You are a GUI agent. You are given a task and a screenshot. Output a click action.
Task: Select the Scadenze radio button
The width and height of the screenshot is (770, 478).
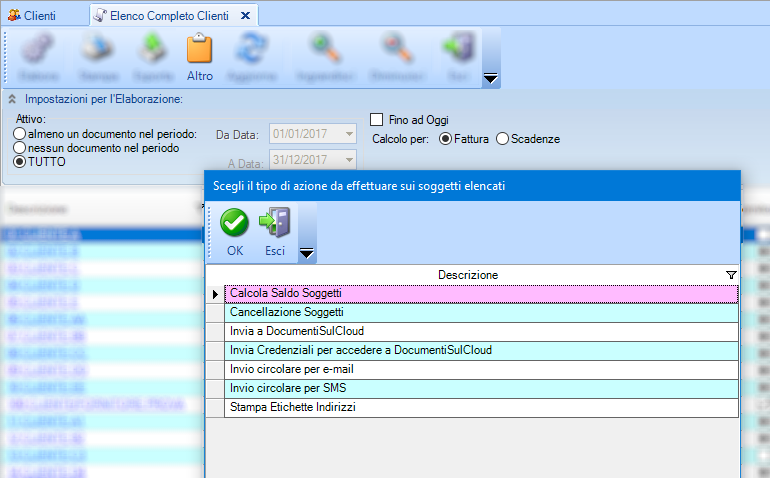click(502, 139)
